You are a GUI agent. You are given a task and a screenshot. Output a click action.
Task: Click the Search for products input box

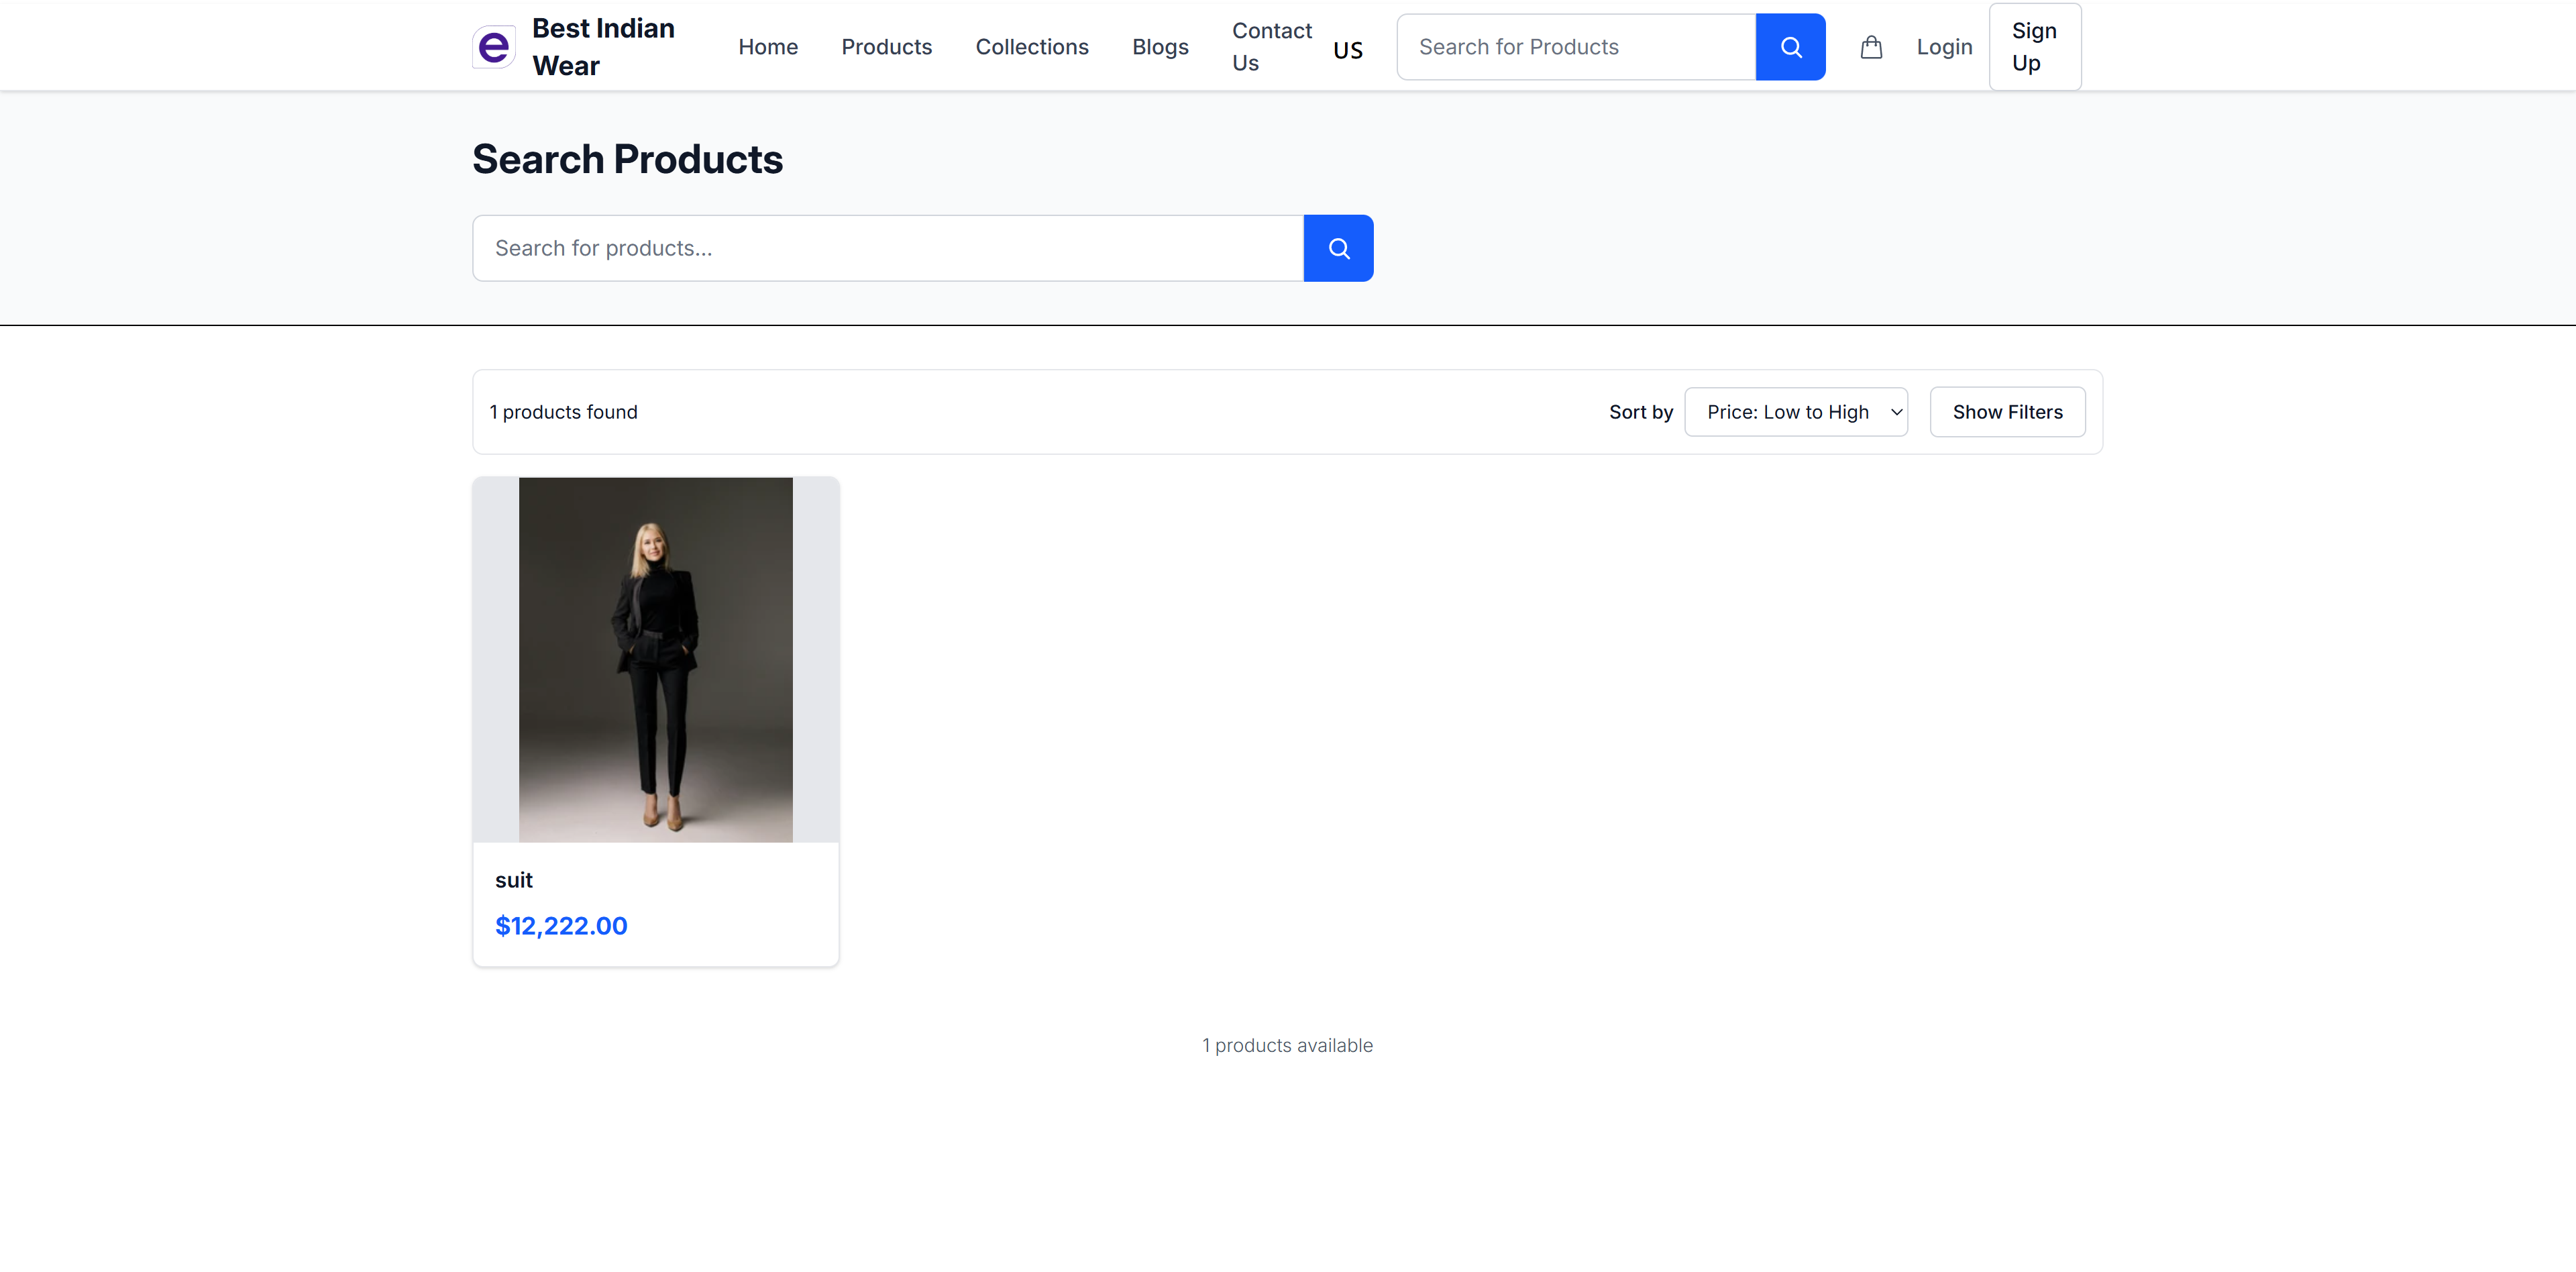[885, 247]
